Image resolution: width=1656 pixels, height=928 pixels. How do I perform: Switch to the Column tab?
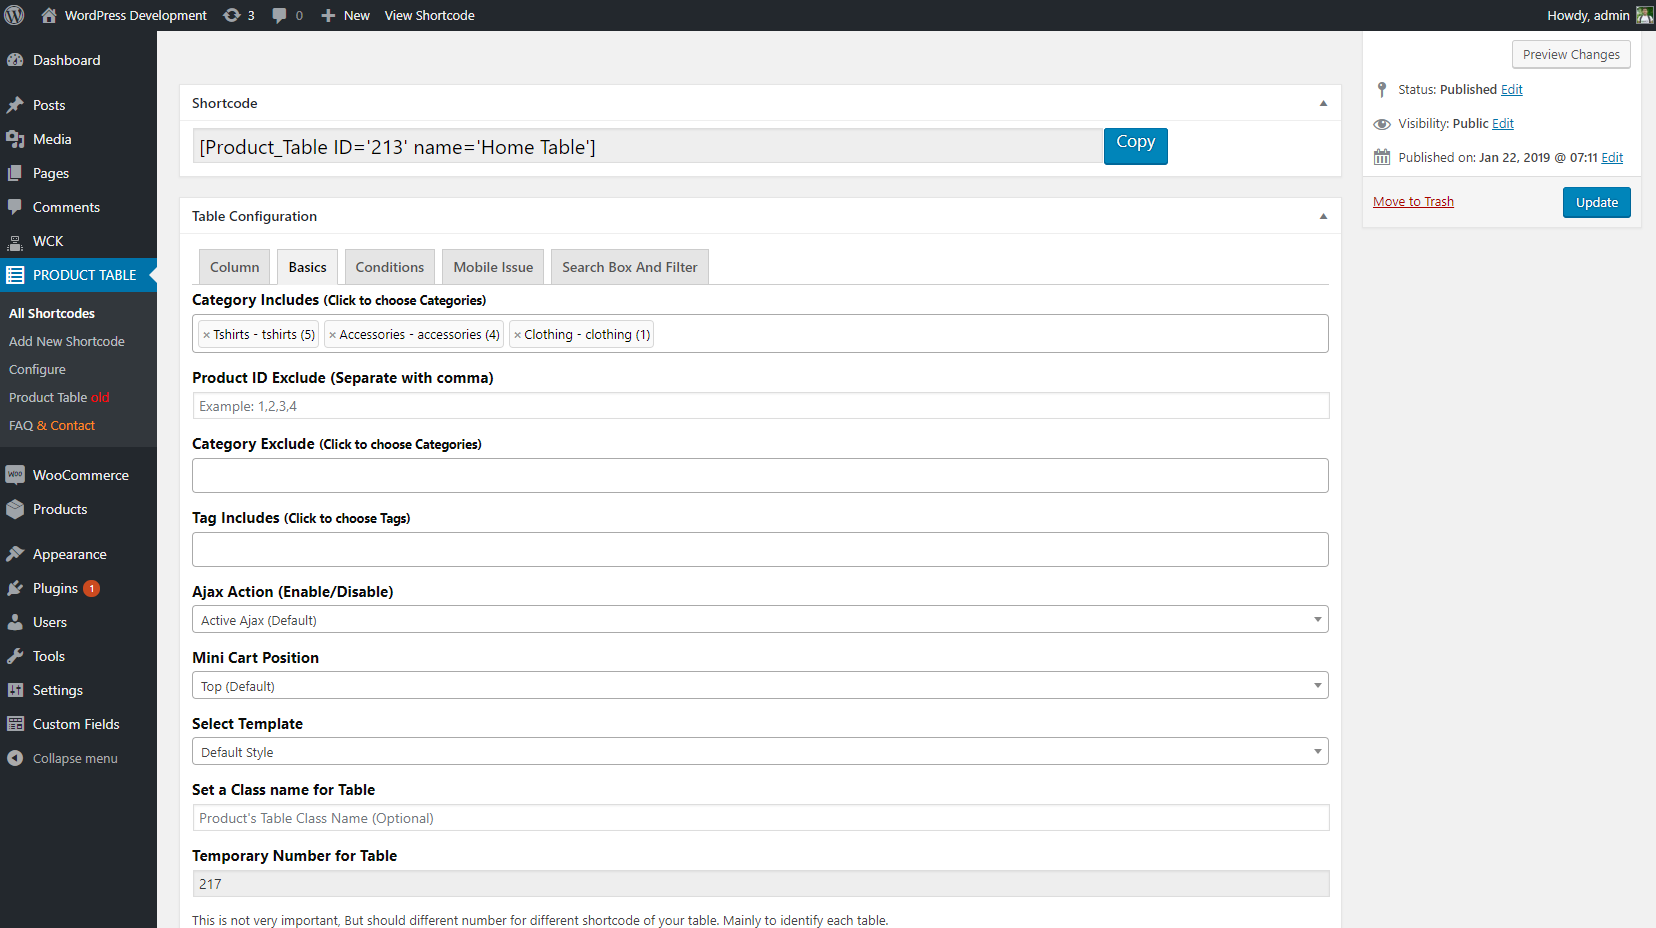click(234, 267)
